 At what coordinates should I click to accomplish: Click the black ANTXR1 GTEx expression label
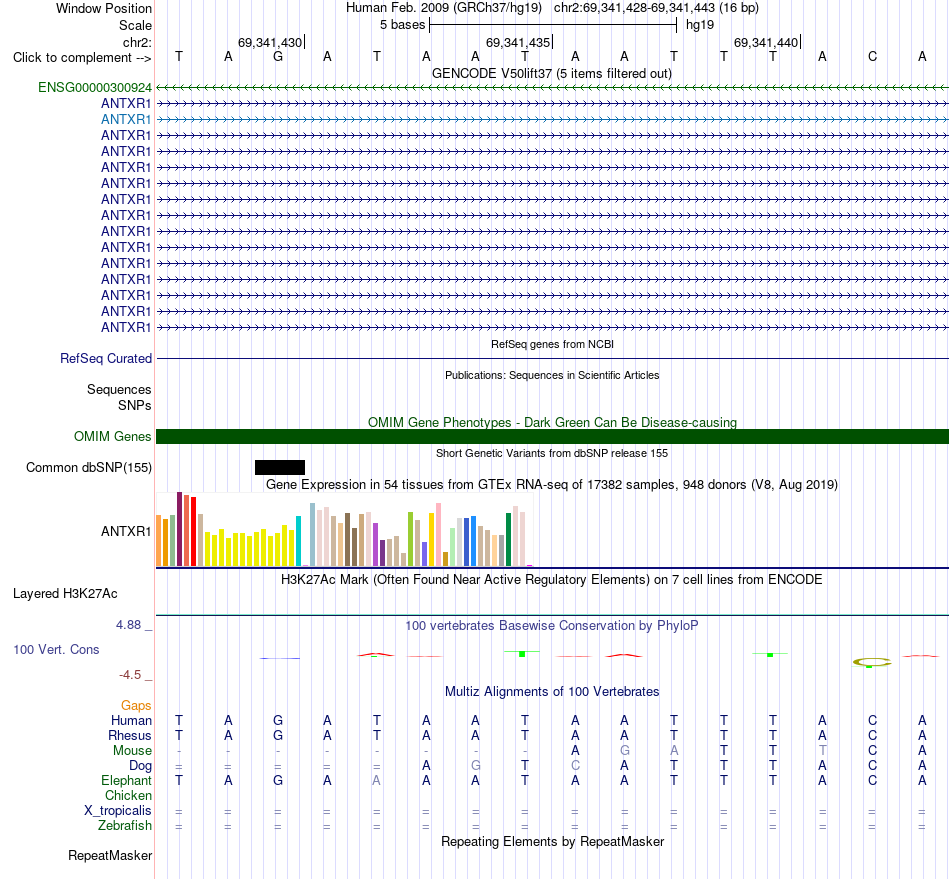pos(126,531)
